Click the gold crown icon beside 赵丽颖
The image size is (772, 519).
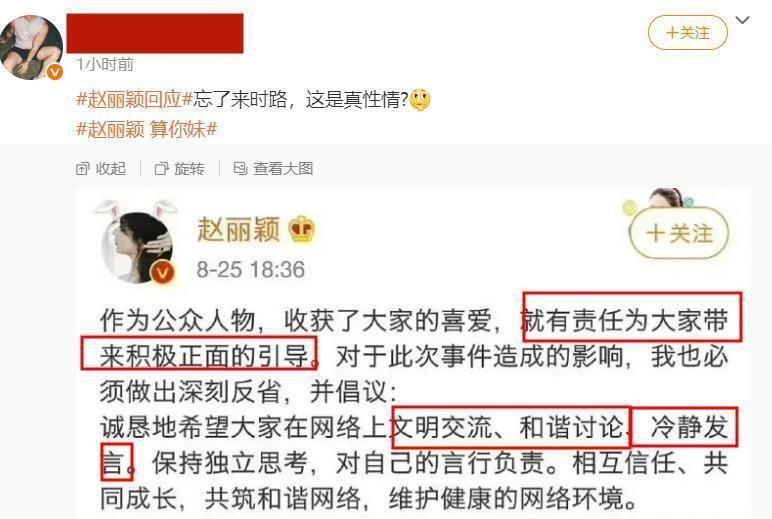[301, 229]
